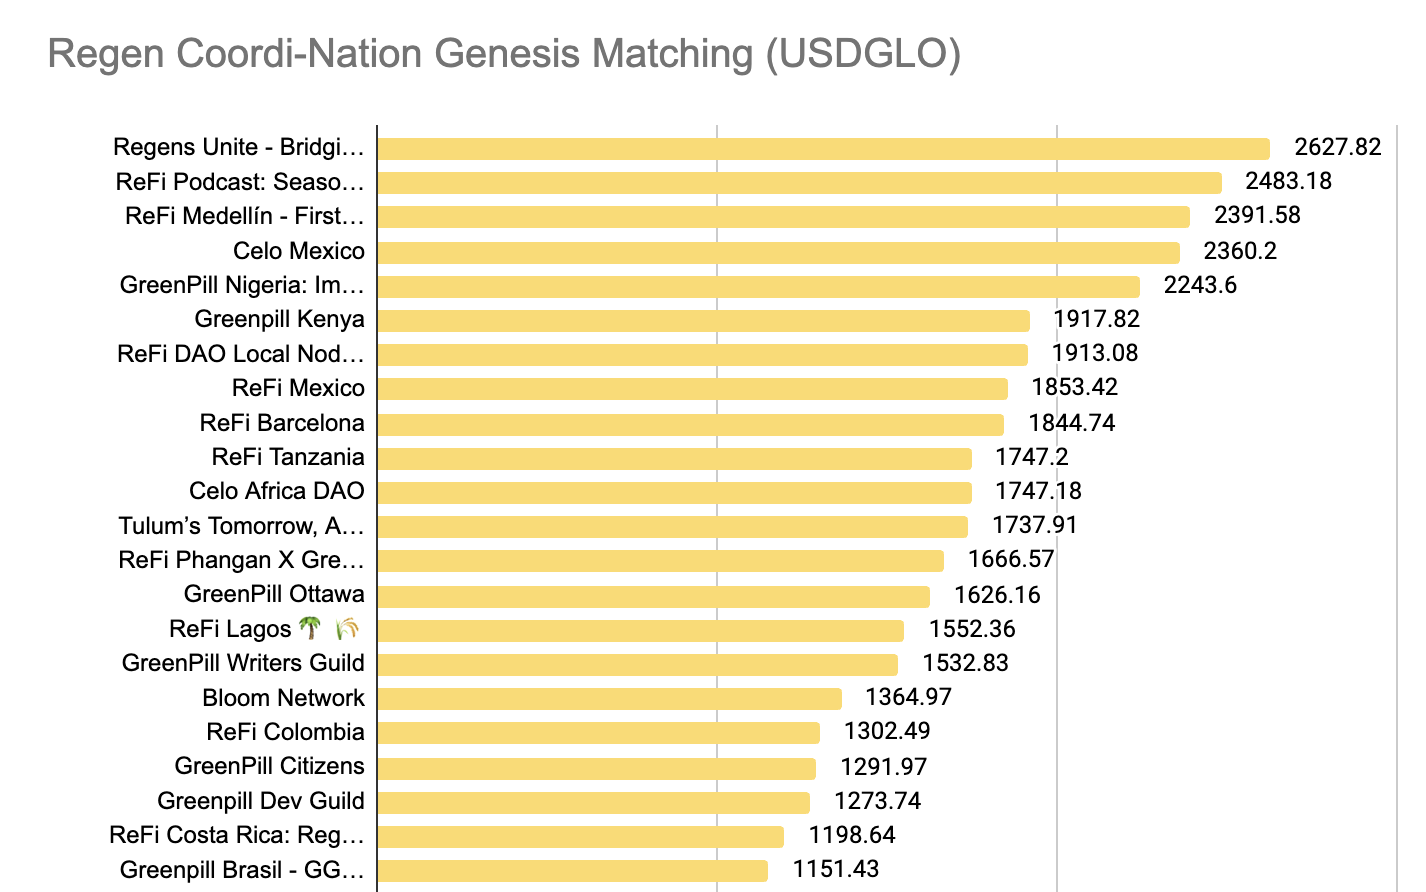
Task: Click the ReFi Barcelona label
Action: click(282, 423)
